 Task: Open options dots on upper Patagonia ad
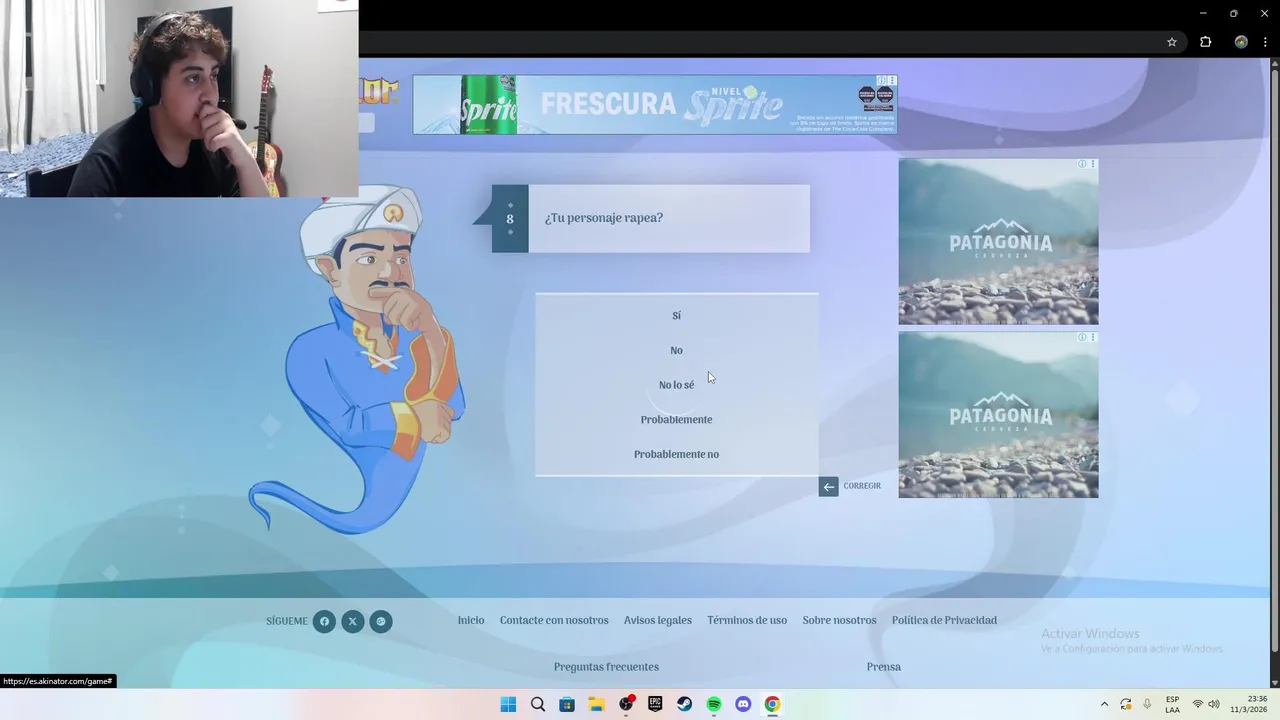(x=1093, y=163)
